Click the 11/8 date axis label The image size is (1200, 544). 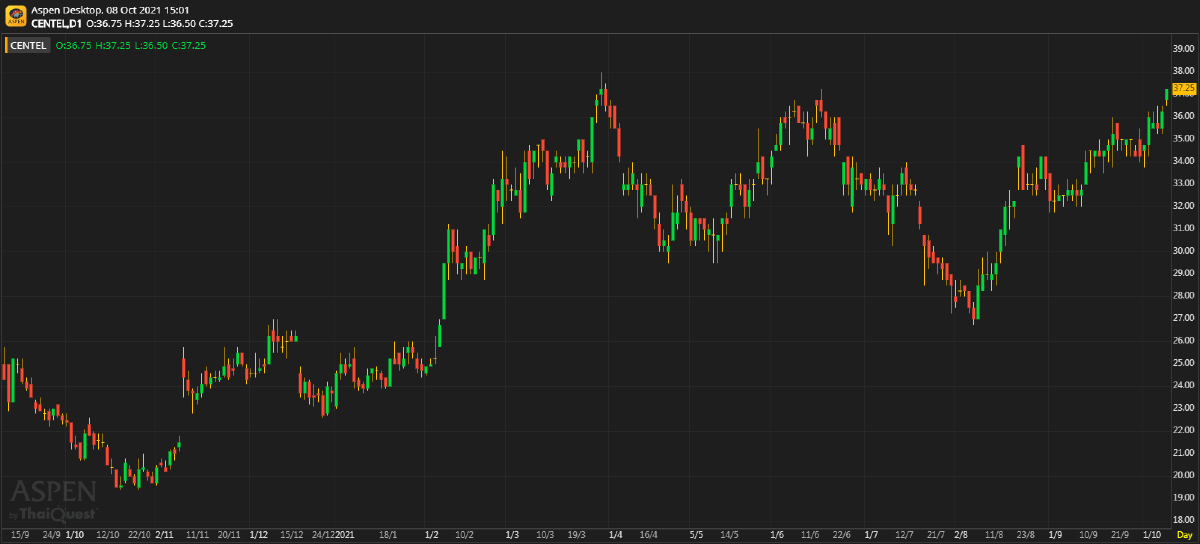(994, 535)
